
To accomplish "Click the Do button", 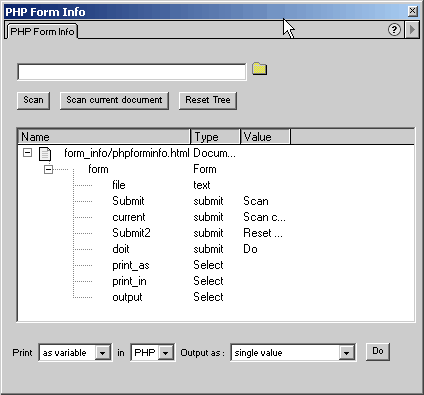I will point(378,351).
